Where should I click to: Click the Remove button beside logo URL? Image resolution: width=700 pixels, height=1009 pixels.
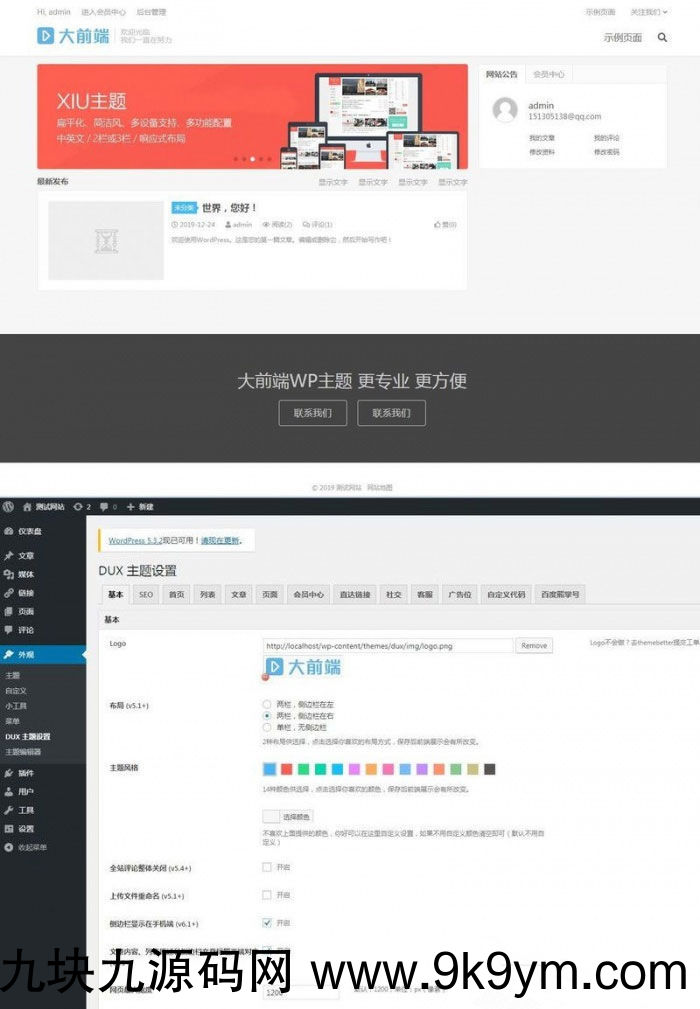point(534,646)
